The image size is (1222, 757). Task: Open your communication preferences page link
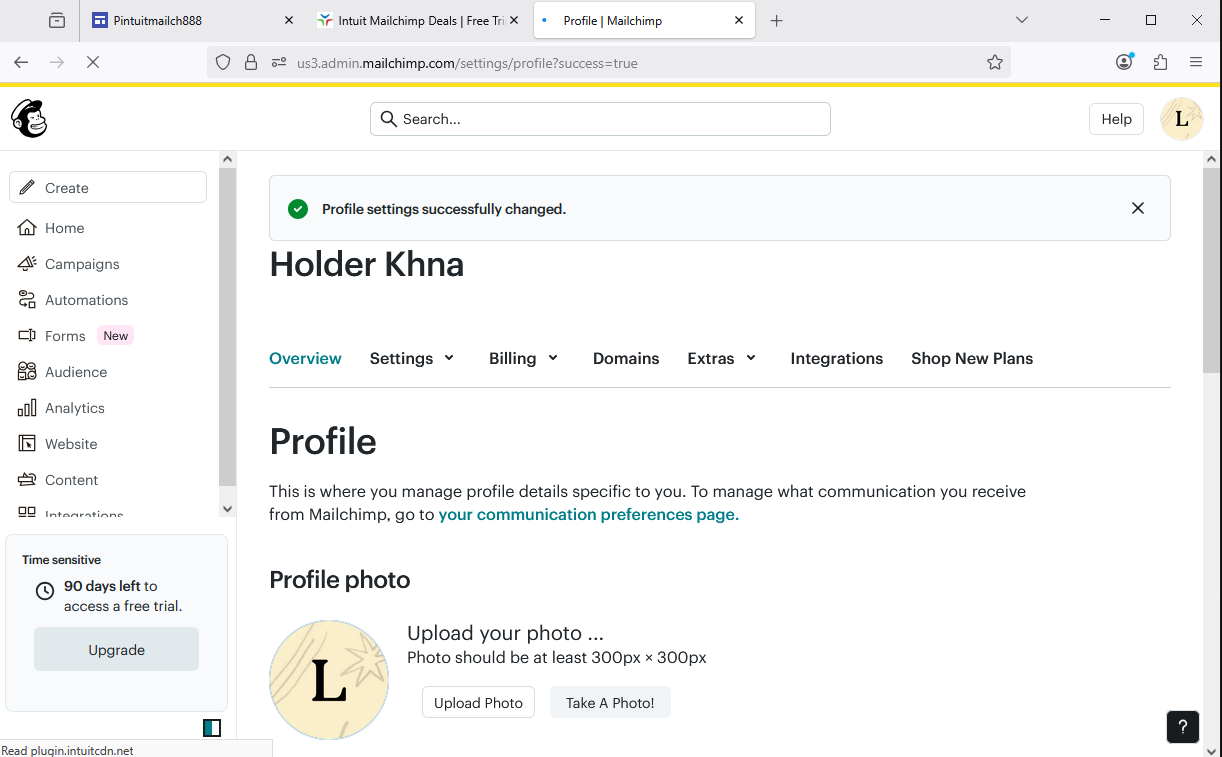pyautogui.click(x=588, y=515)
